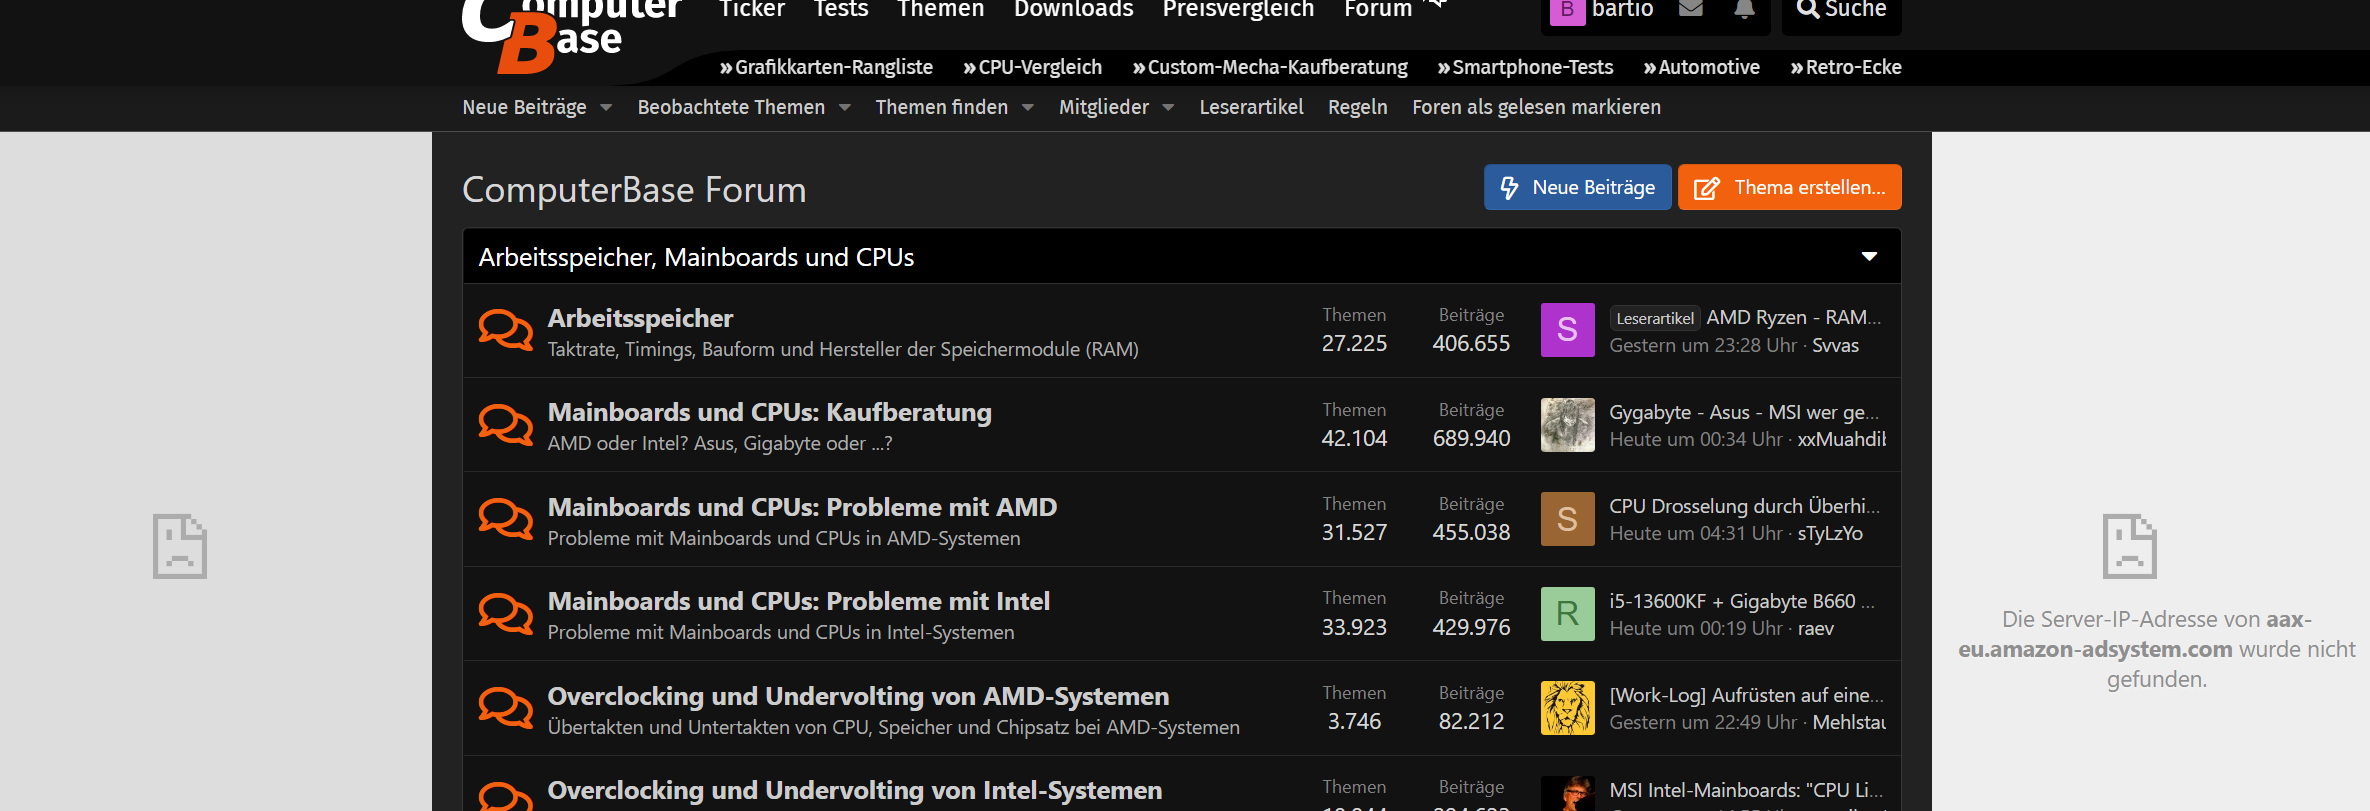The image size is (2370, 811).
Task: Open the Downloads section
Action: (1073, 10)
